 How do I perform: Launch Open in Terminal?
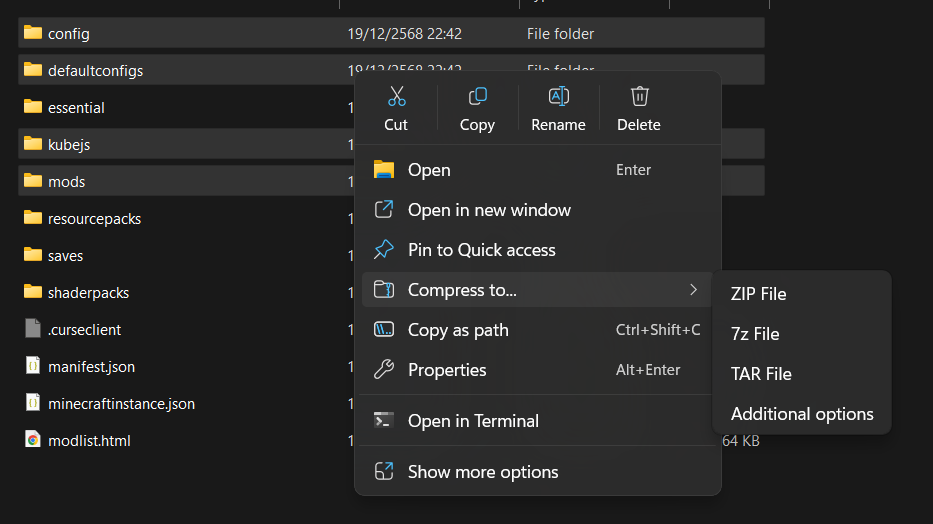[473, 421]
